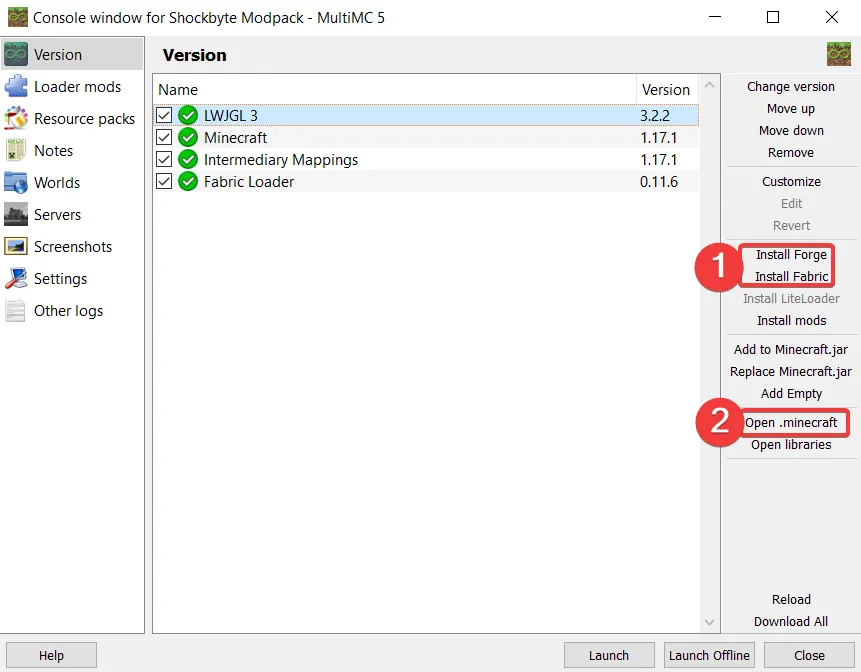Screen dimensions: 861x672
Task: Maximize the MultiMC window
Action: (x=773, y=17)
